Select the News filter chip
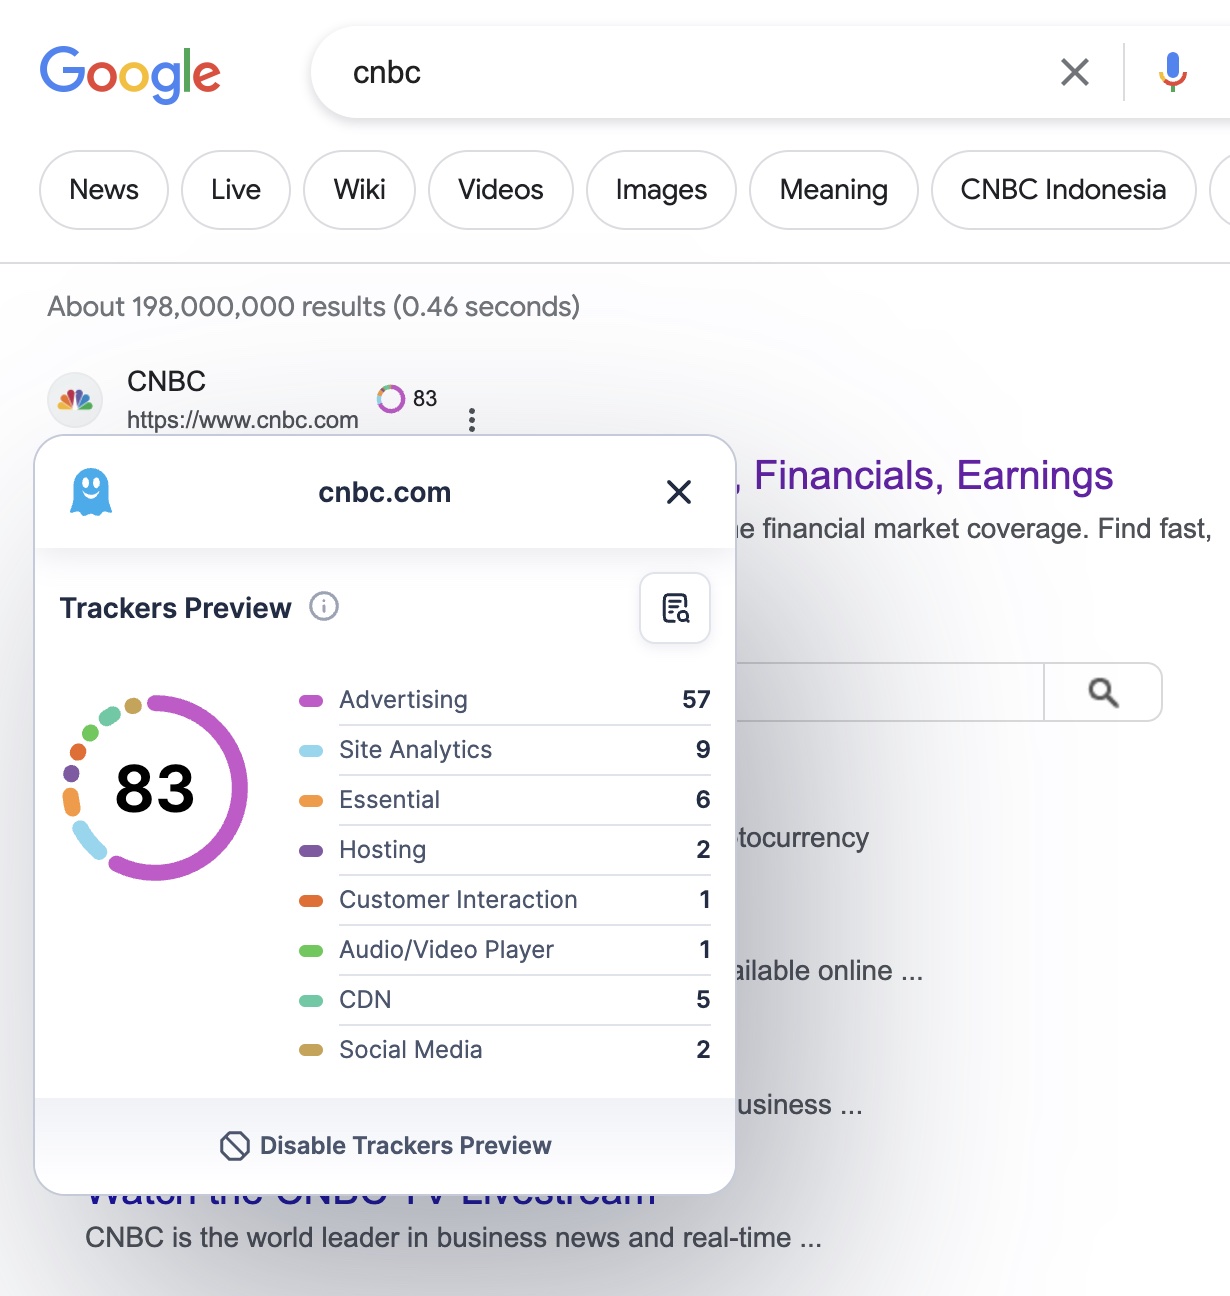The image size is (1230, 1296). 104,190
